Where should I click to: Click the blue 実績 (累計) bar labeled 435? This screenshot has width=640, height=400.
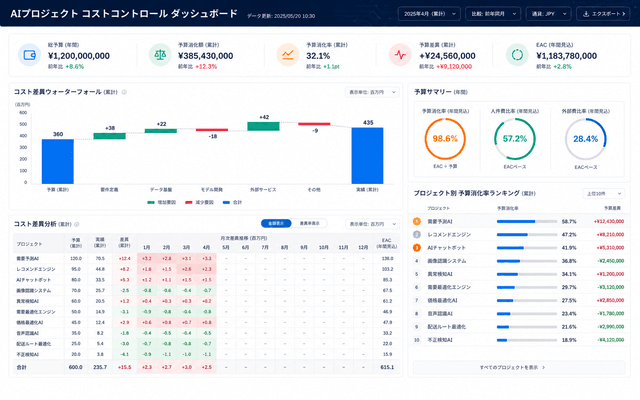tap(367, 156)
